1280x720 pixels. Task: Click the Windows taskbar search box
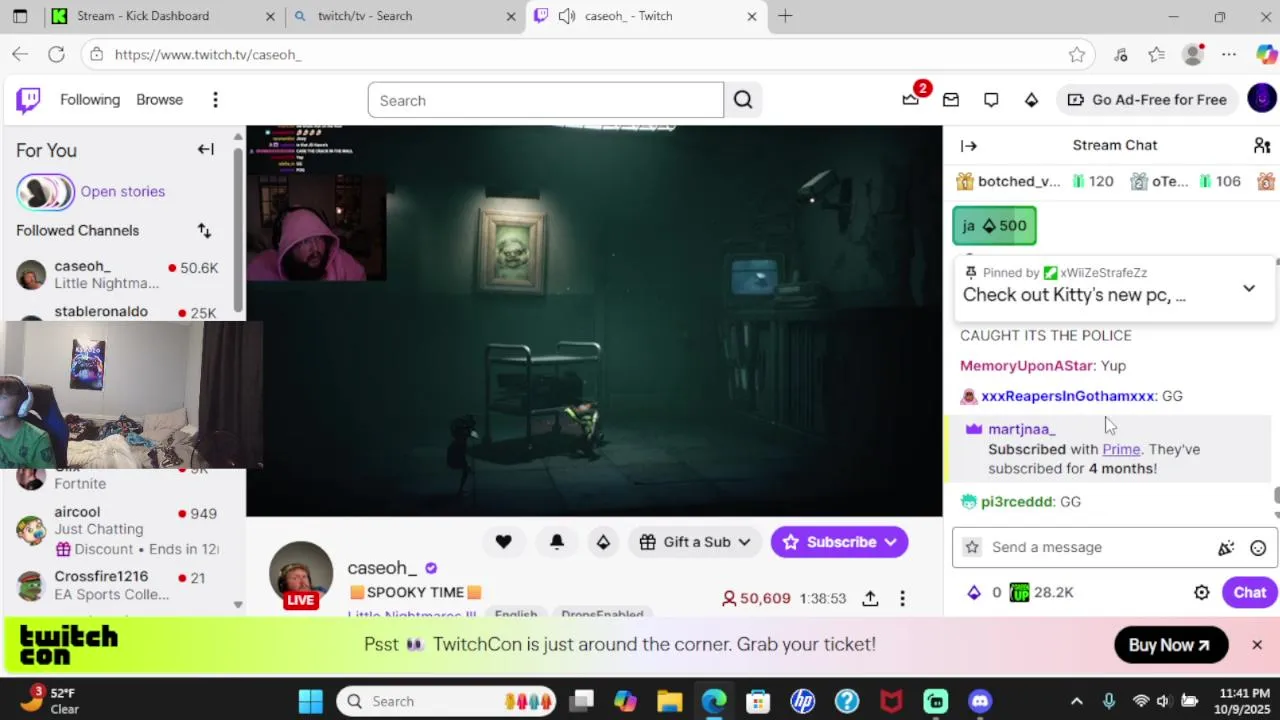[445, 701]
